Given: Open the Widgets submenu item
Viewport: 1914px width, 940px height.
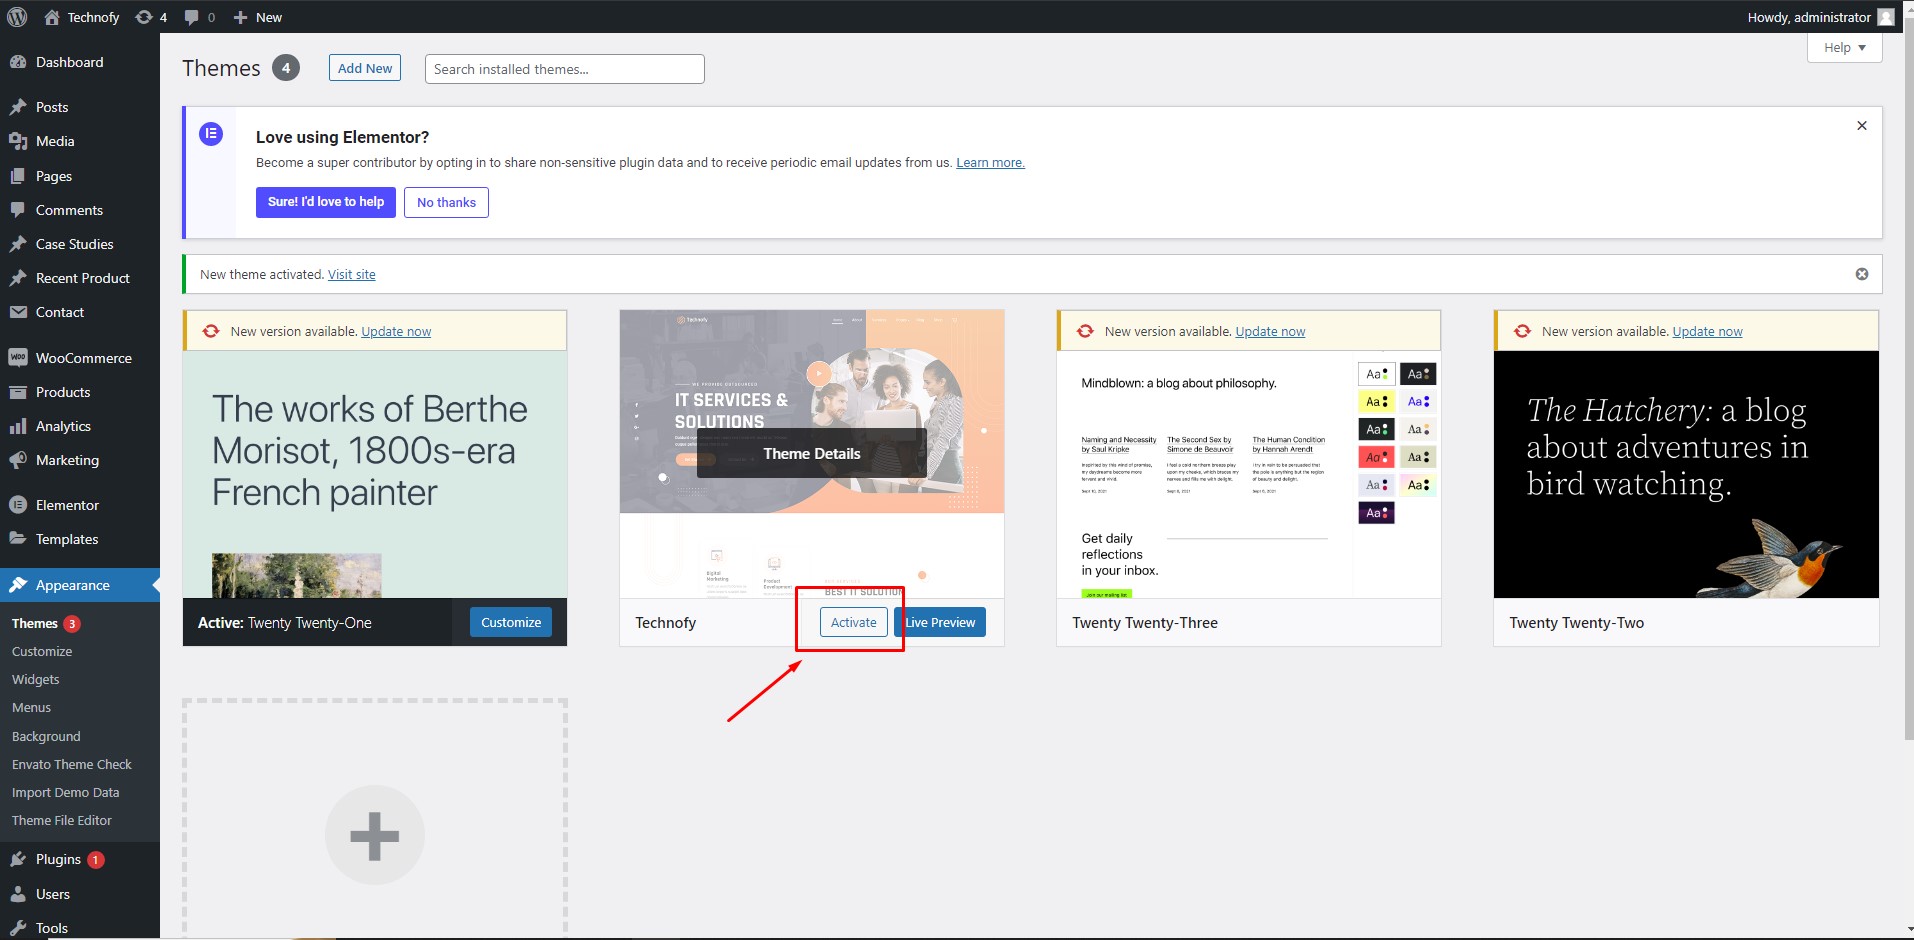Looking at the screenshot, I should [x=36, y=679].
